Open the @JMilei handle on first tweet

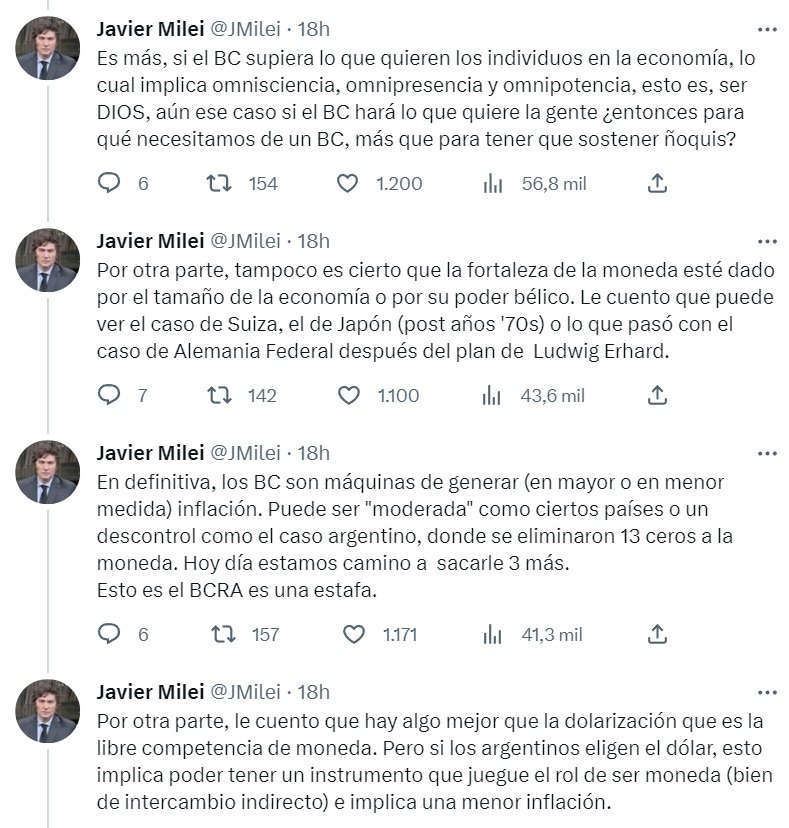pyautogui.click(x=246, y=29)
